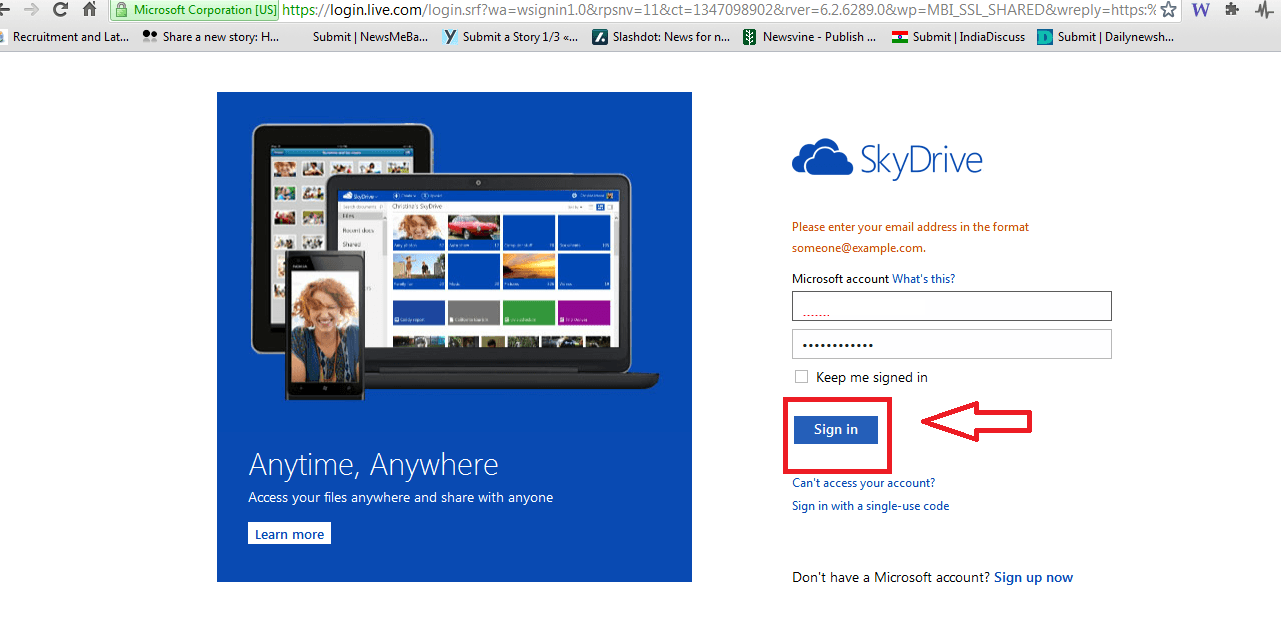The image size is (1281, 617).
Task: Open the purple W extension icon
Action: click(1201, 10)
